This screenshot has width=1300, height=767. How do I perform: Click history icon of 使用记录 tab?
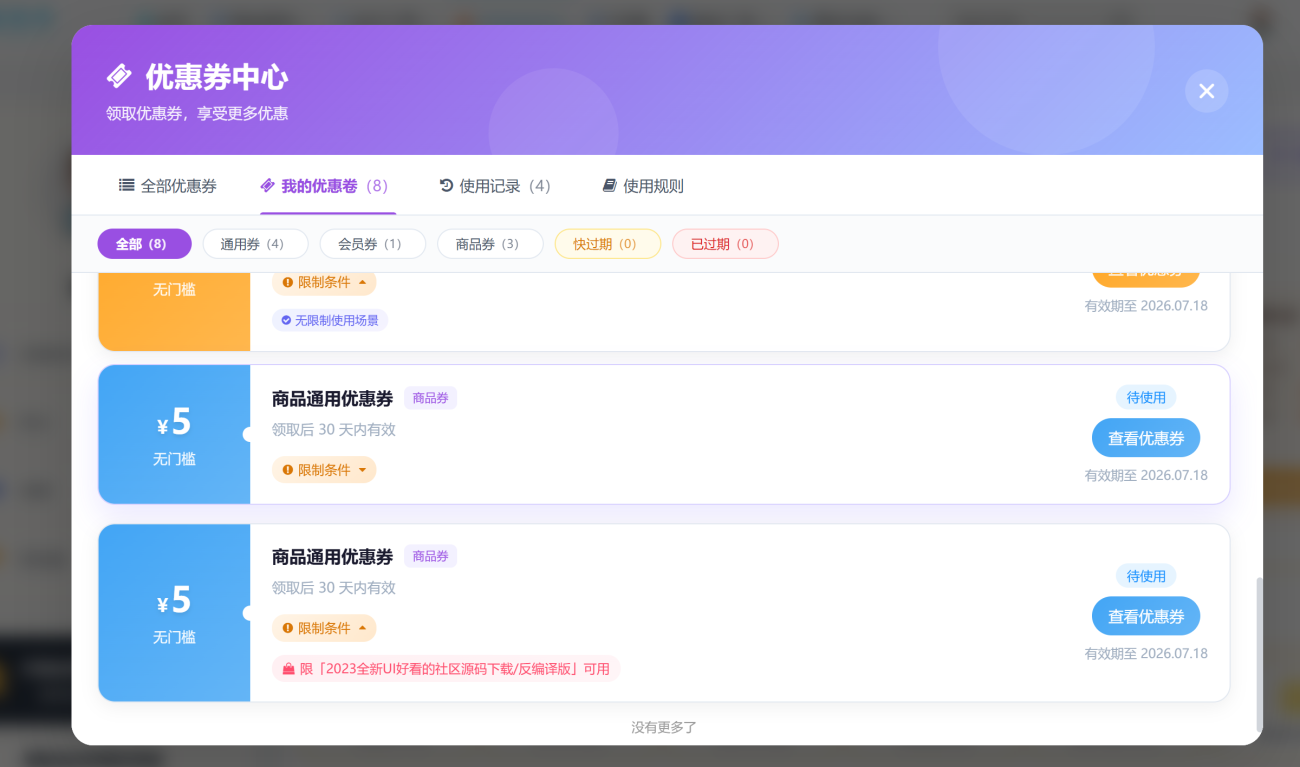point(446,186)
